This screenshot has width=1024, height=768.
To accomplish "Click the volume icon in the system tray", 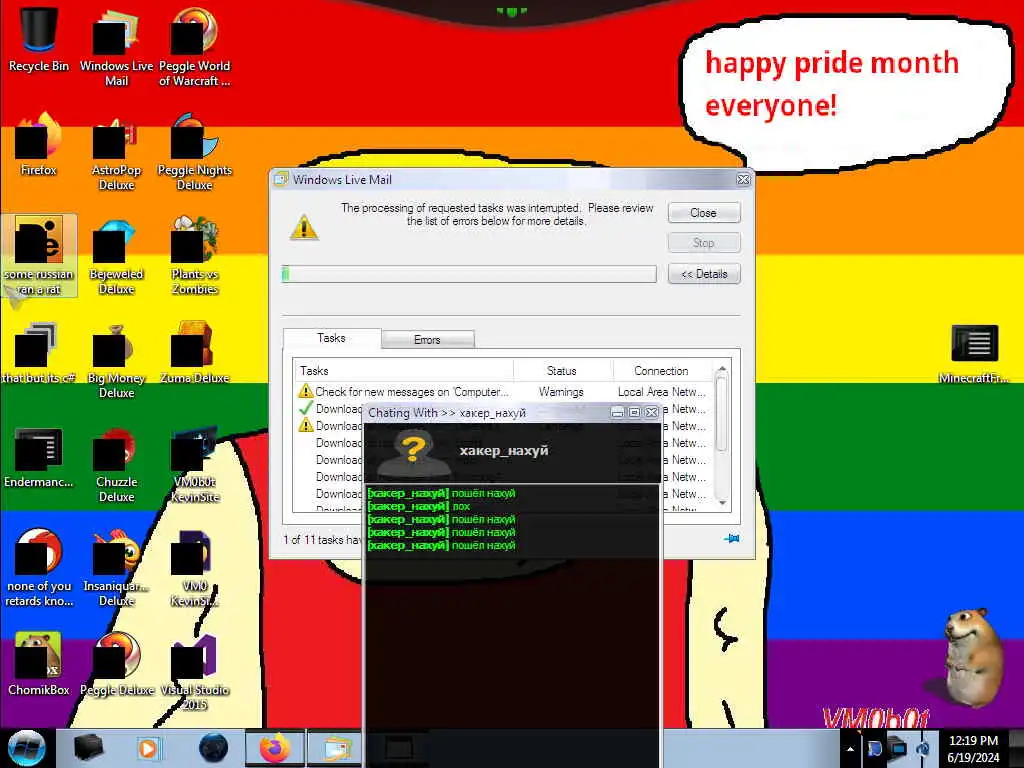I will click(x=923, y=748).
